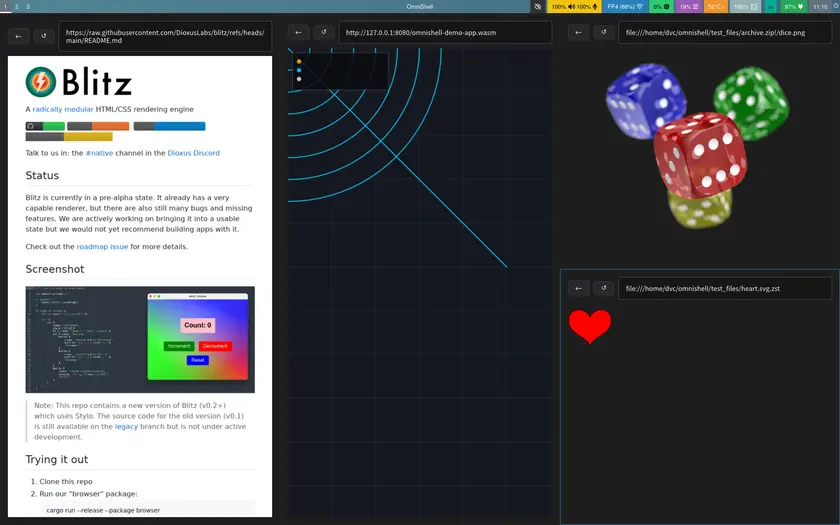840x525 pixels.
Task: Switch to workspace 2
Action: (x=17, y=6)
